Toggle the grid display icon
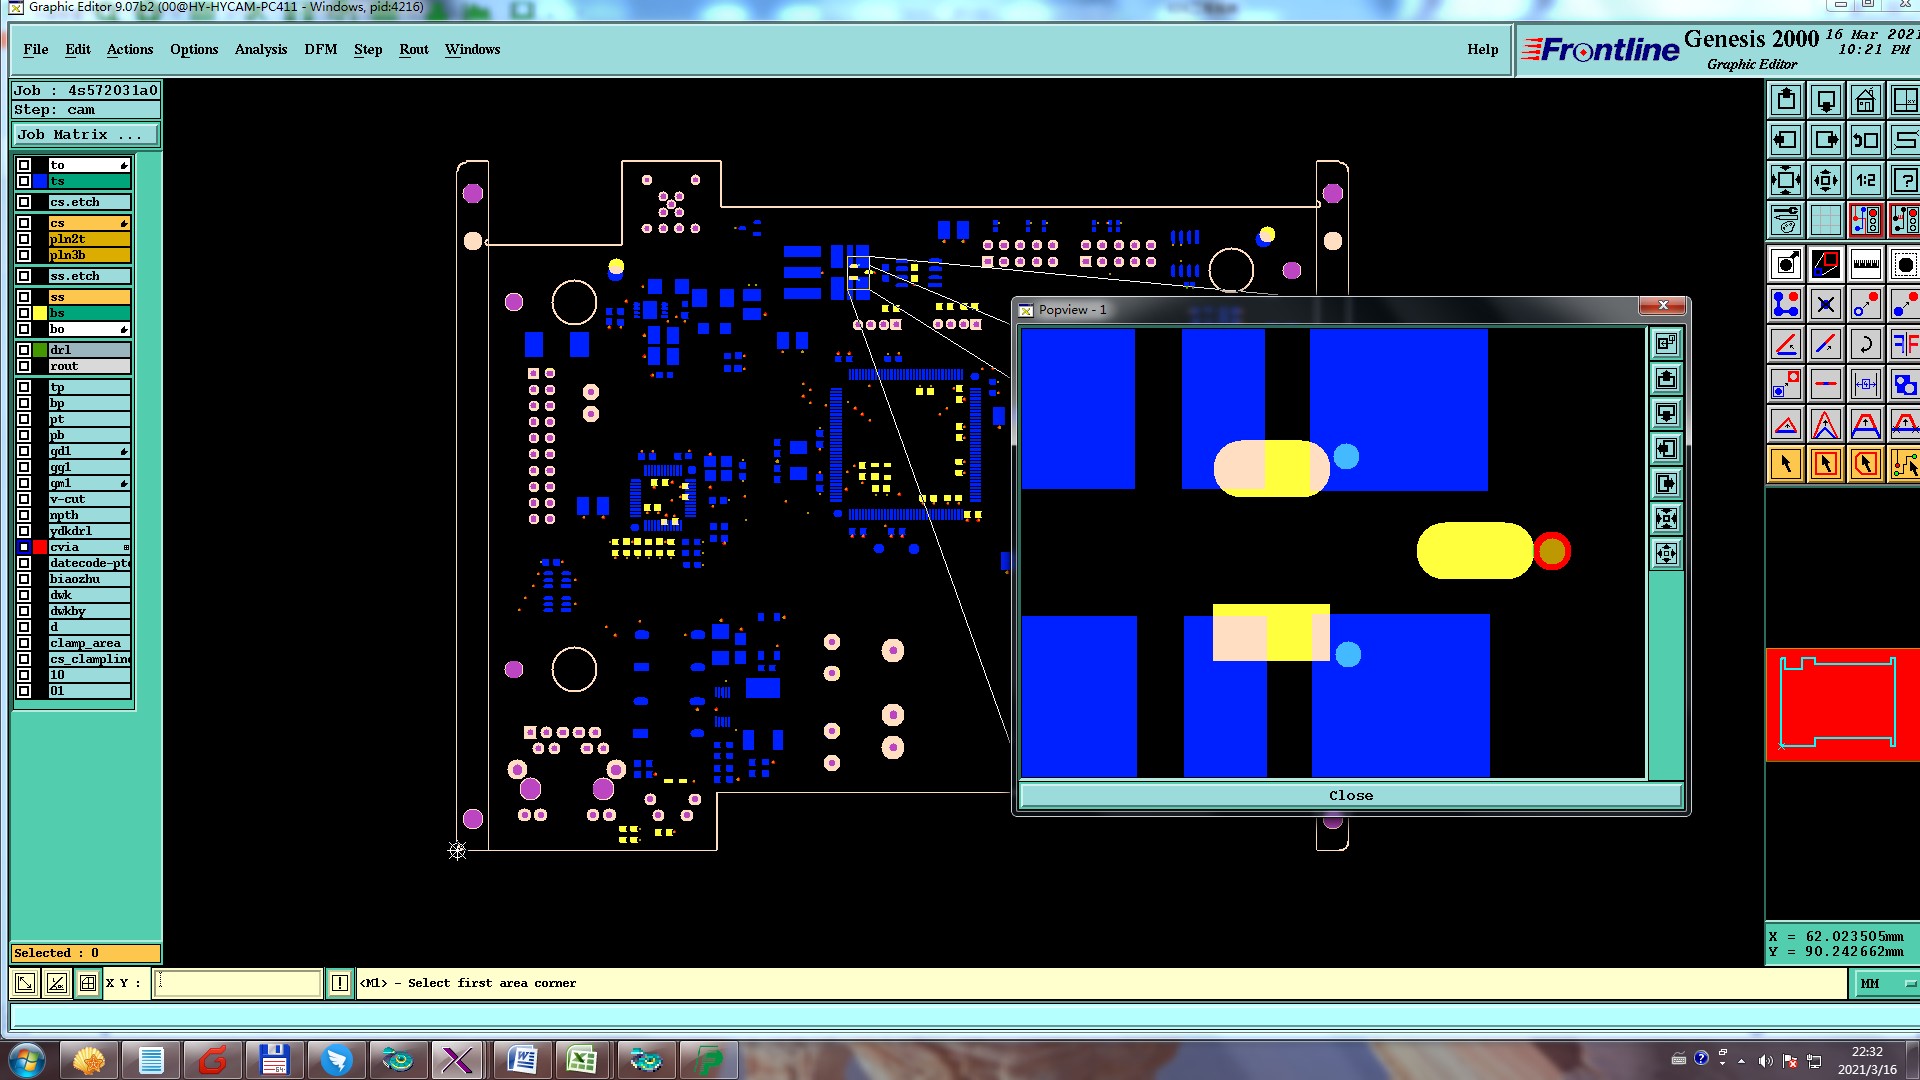1920x1080 pixels. pos(1825,221)
